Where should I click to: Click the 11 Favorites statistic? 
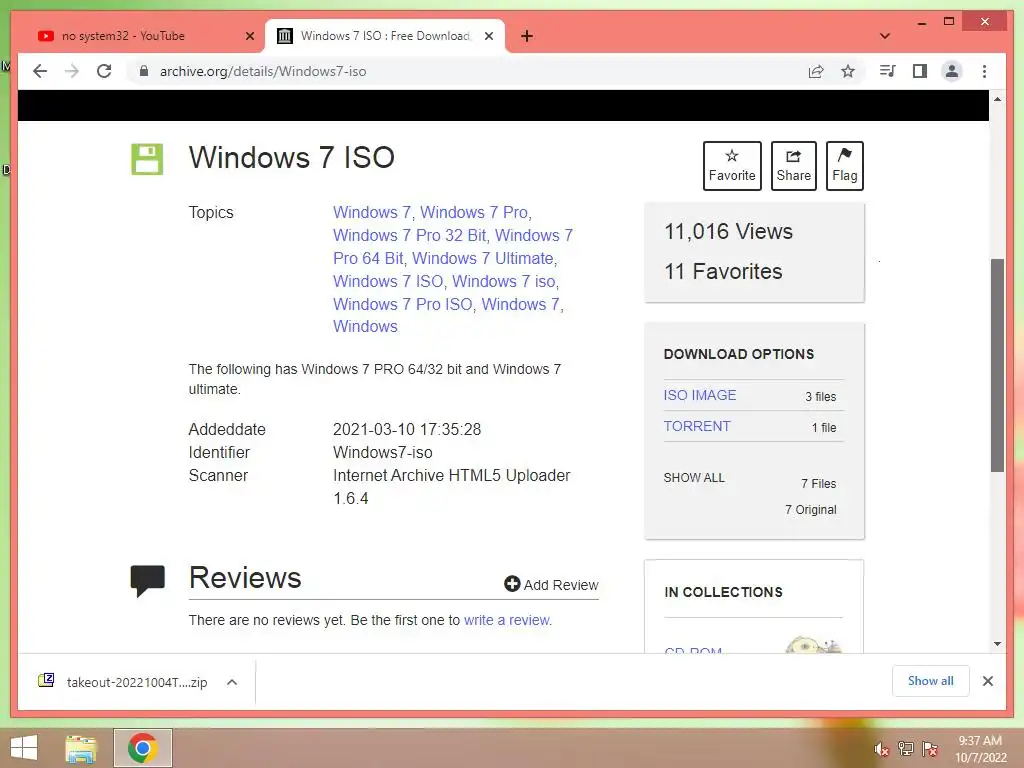(723, 272)
